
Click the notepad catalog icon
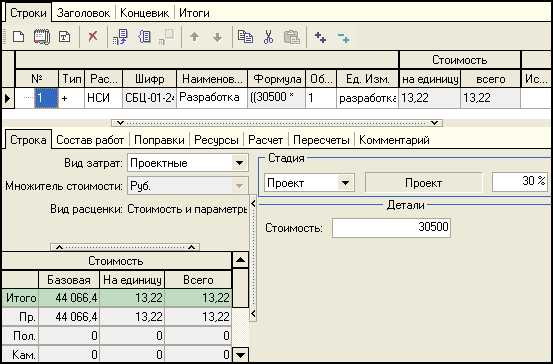point(42,37)
